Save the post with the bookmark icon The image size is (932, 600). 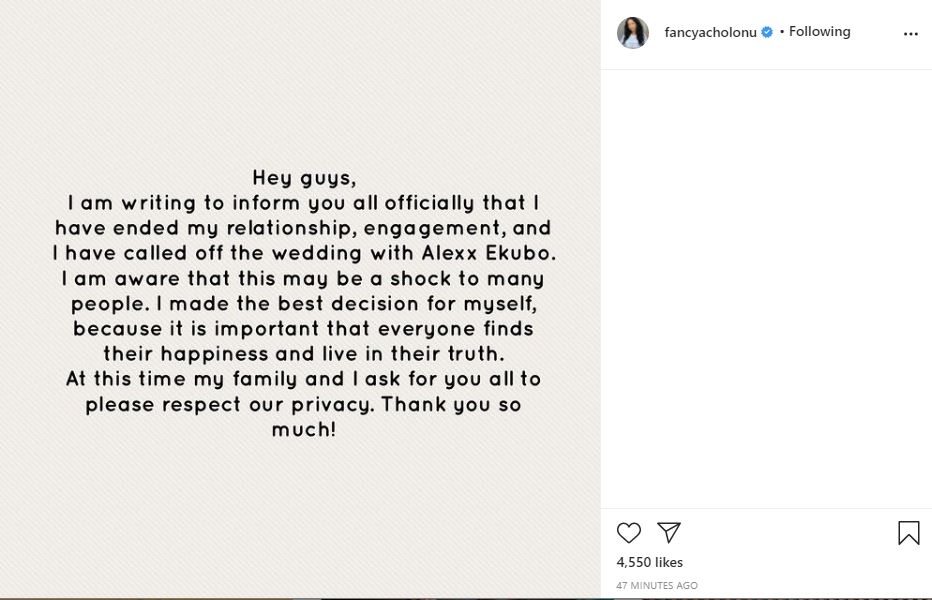point(908,533)
